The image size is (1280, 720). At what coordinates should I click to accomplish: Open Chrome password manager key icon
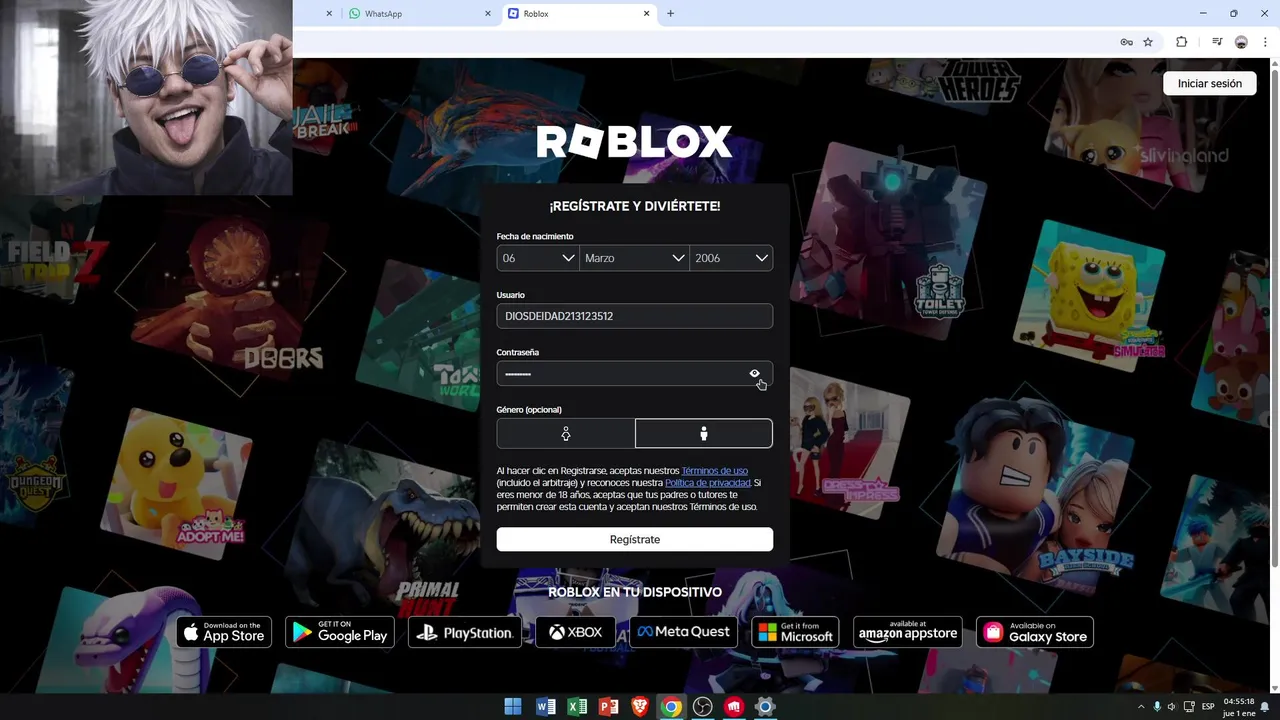pos(1126,42)
